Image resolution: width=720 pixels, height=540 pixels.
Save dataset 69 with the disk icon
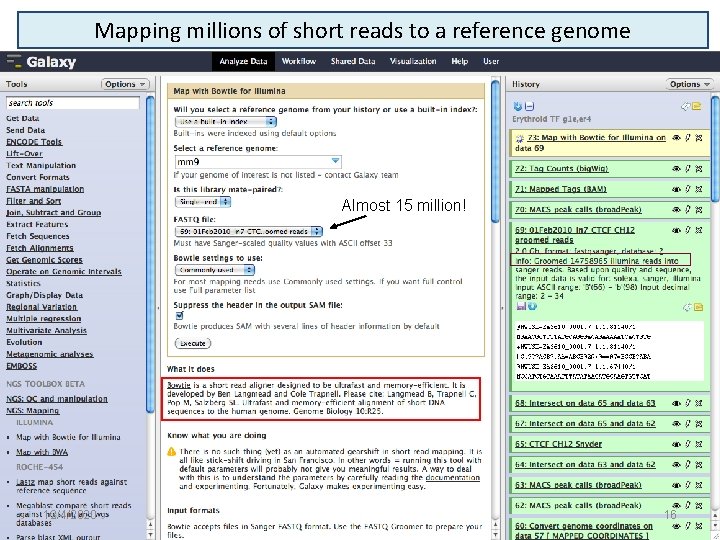pos(521,306)
